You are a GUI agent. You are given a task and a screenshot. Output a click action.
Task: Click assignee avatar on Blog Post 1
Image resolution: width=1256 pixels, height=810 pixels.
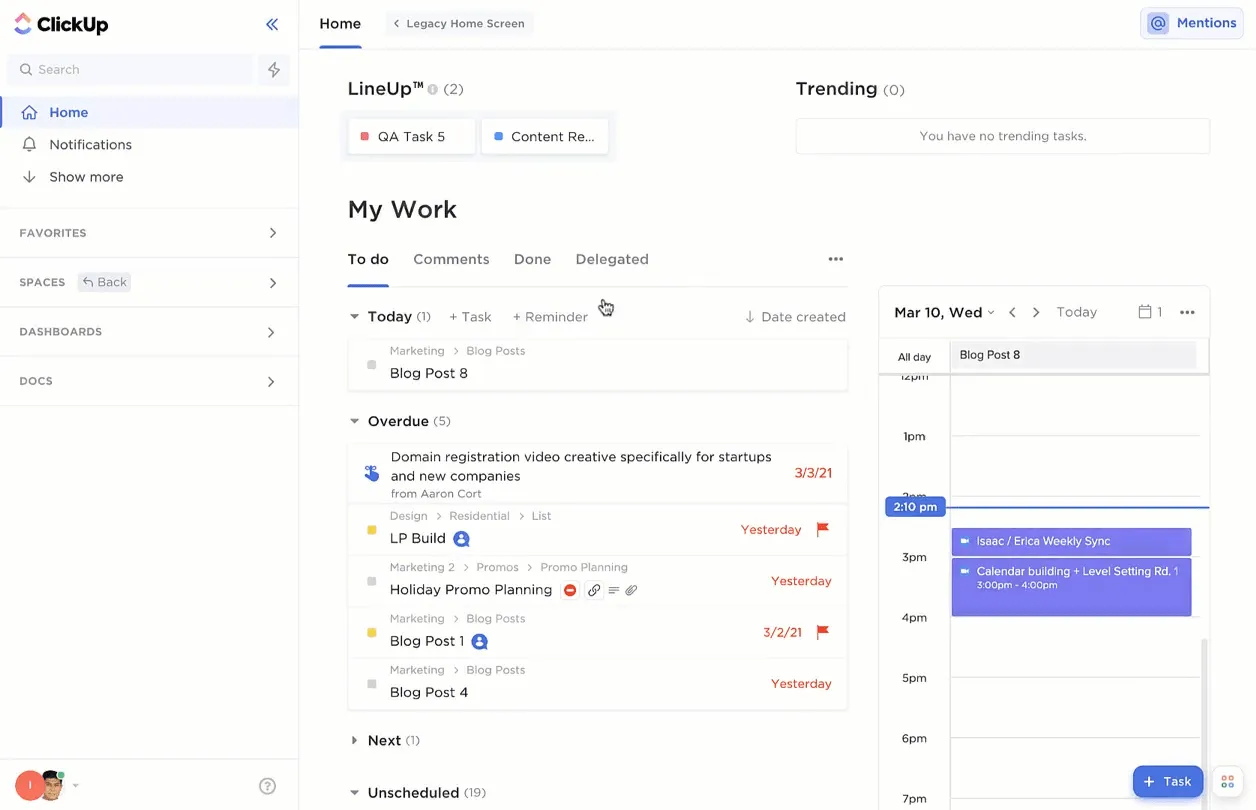coord(479,641)
